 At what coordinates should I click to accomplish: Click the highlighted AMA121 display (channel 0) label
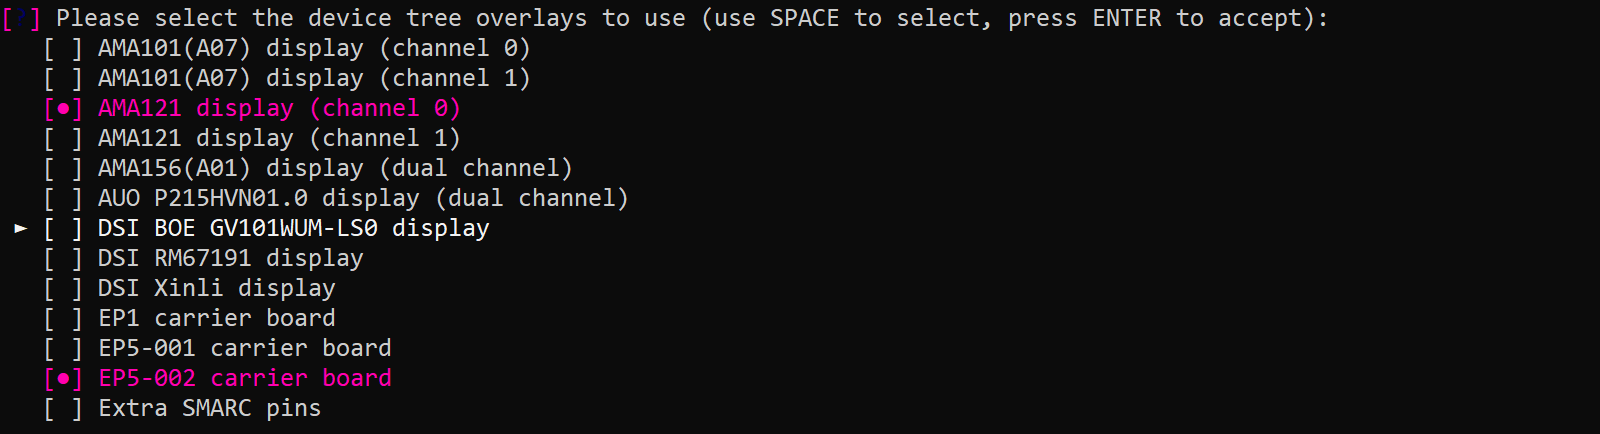coord(279,108)
